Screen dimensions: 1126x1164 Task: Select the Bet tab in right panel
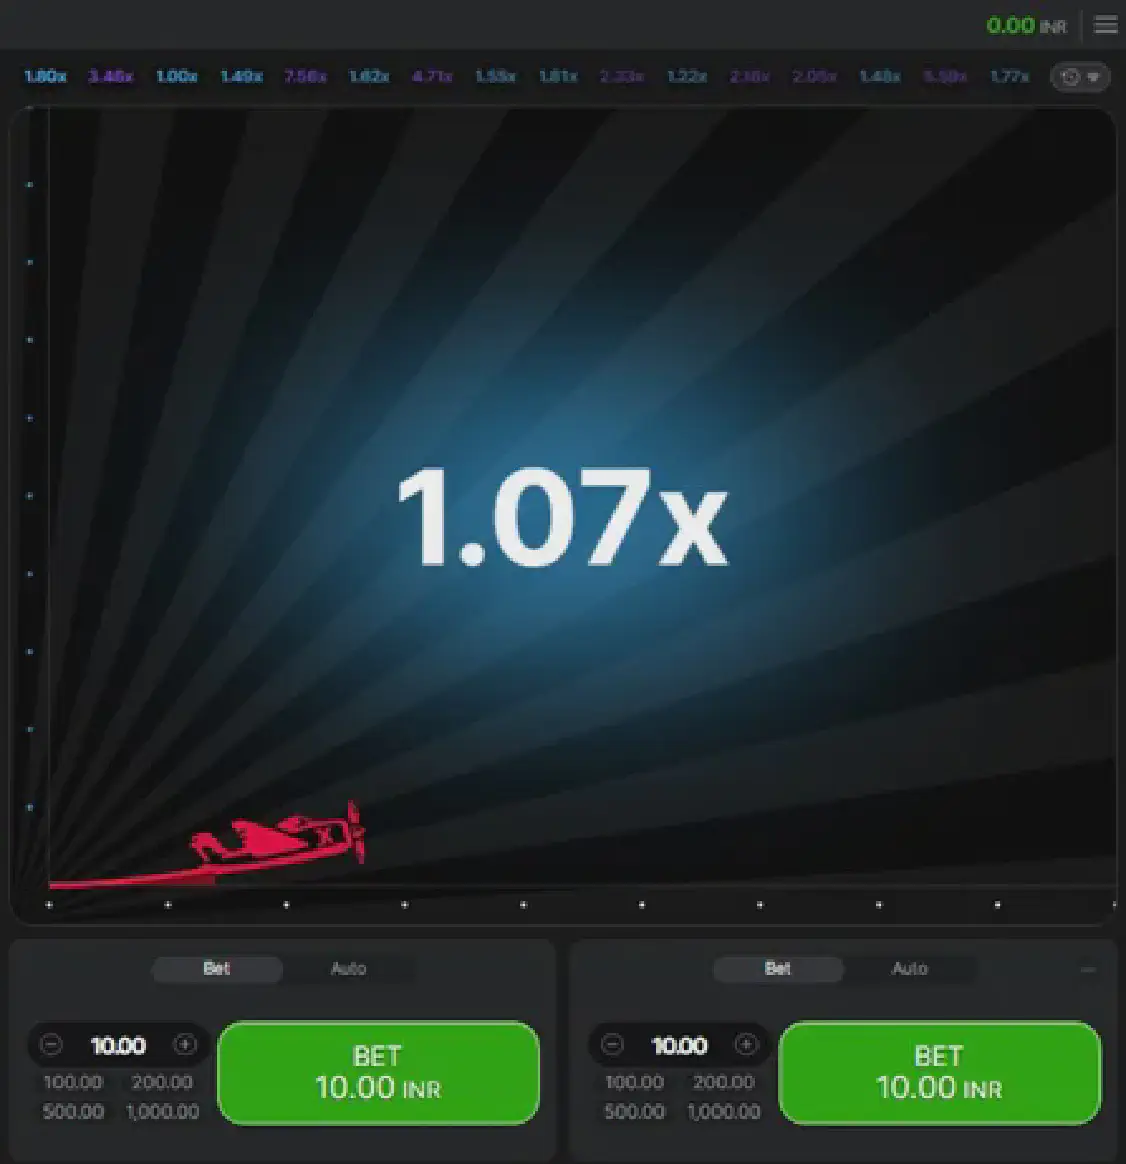[778, 969]
